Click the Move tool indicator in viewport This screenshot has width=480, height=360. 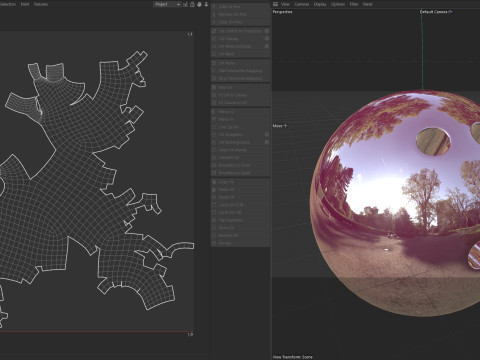click(x=280, y=126)
